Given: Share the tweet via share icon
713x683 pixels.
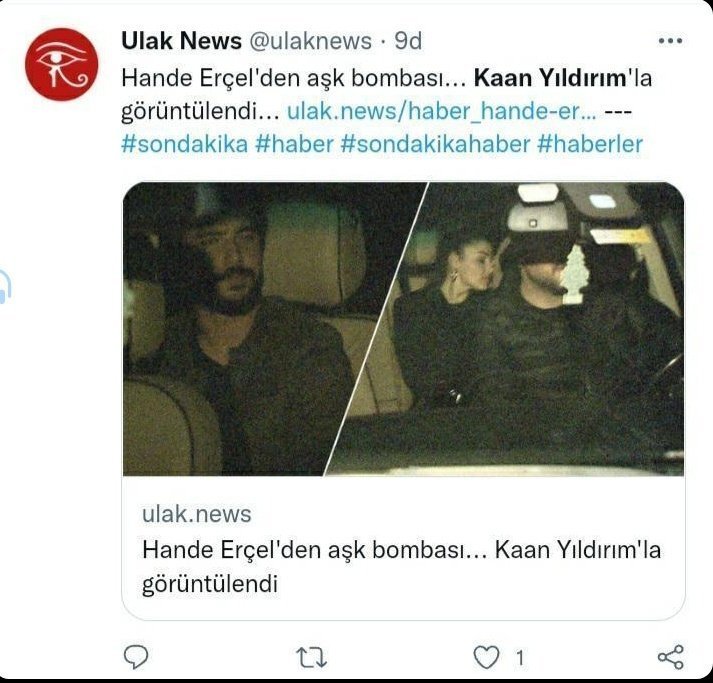Looking at the screenshot, I should 671,657.
